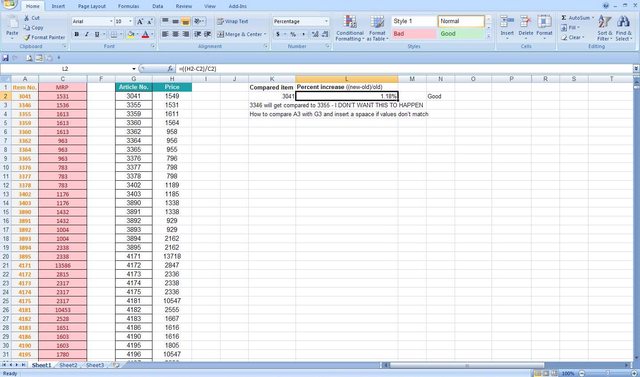640x377 pixels.
Task: Open Find & Select tool
Action: (x=623, y=28)
